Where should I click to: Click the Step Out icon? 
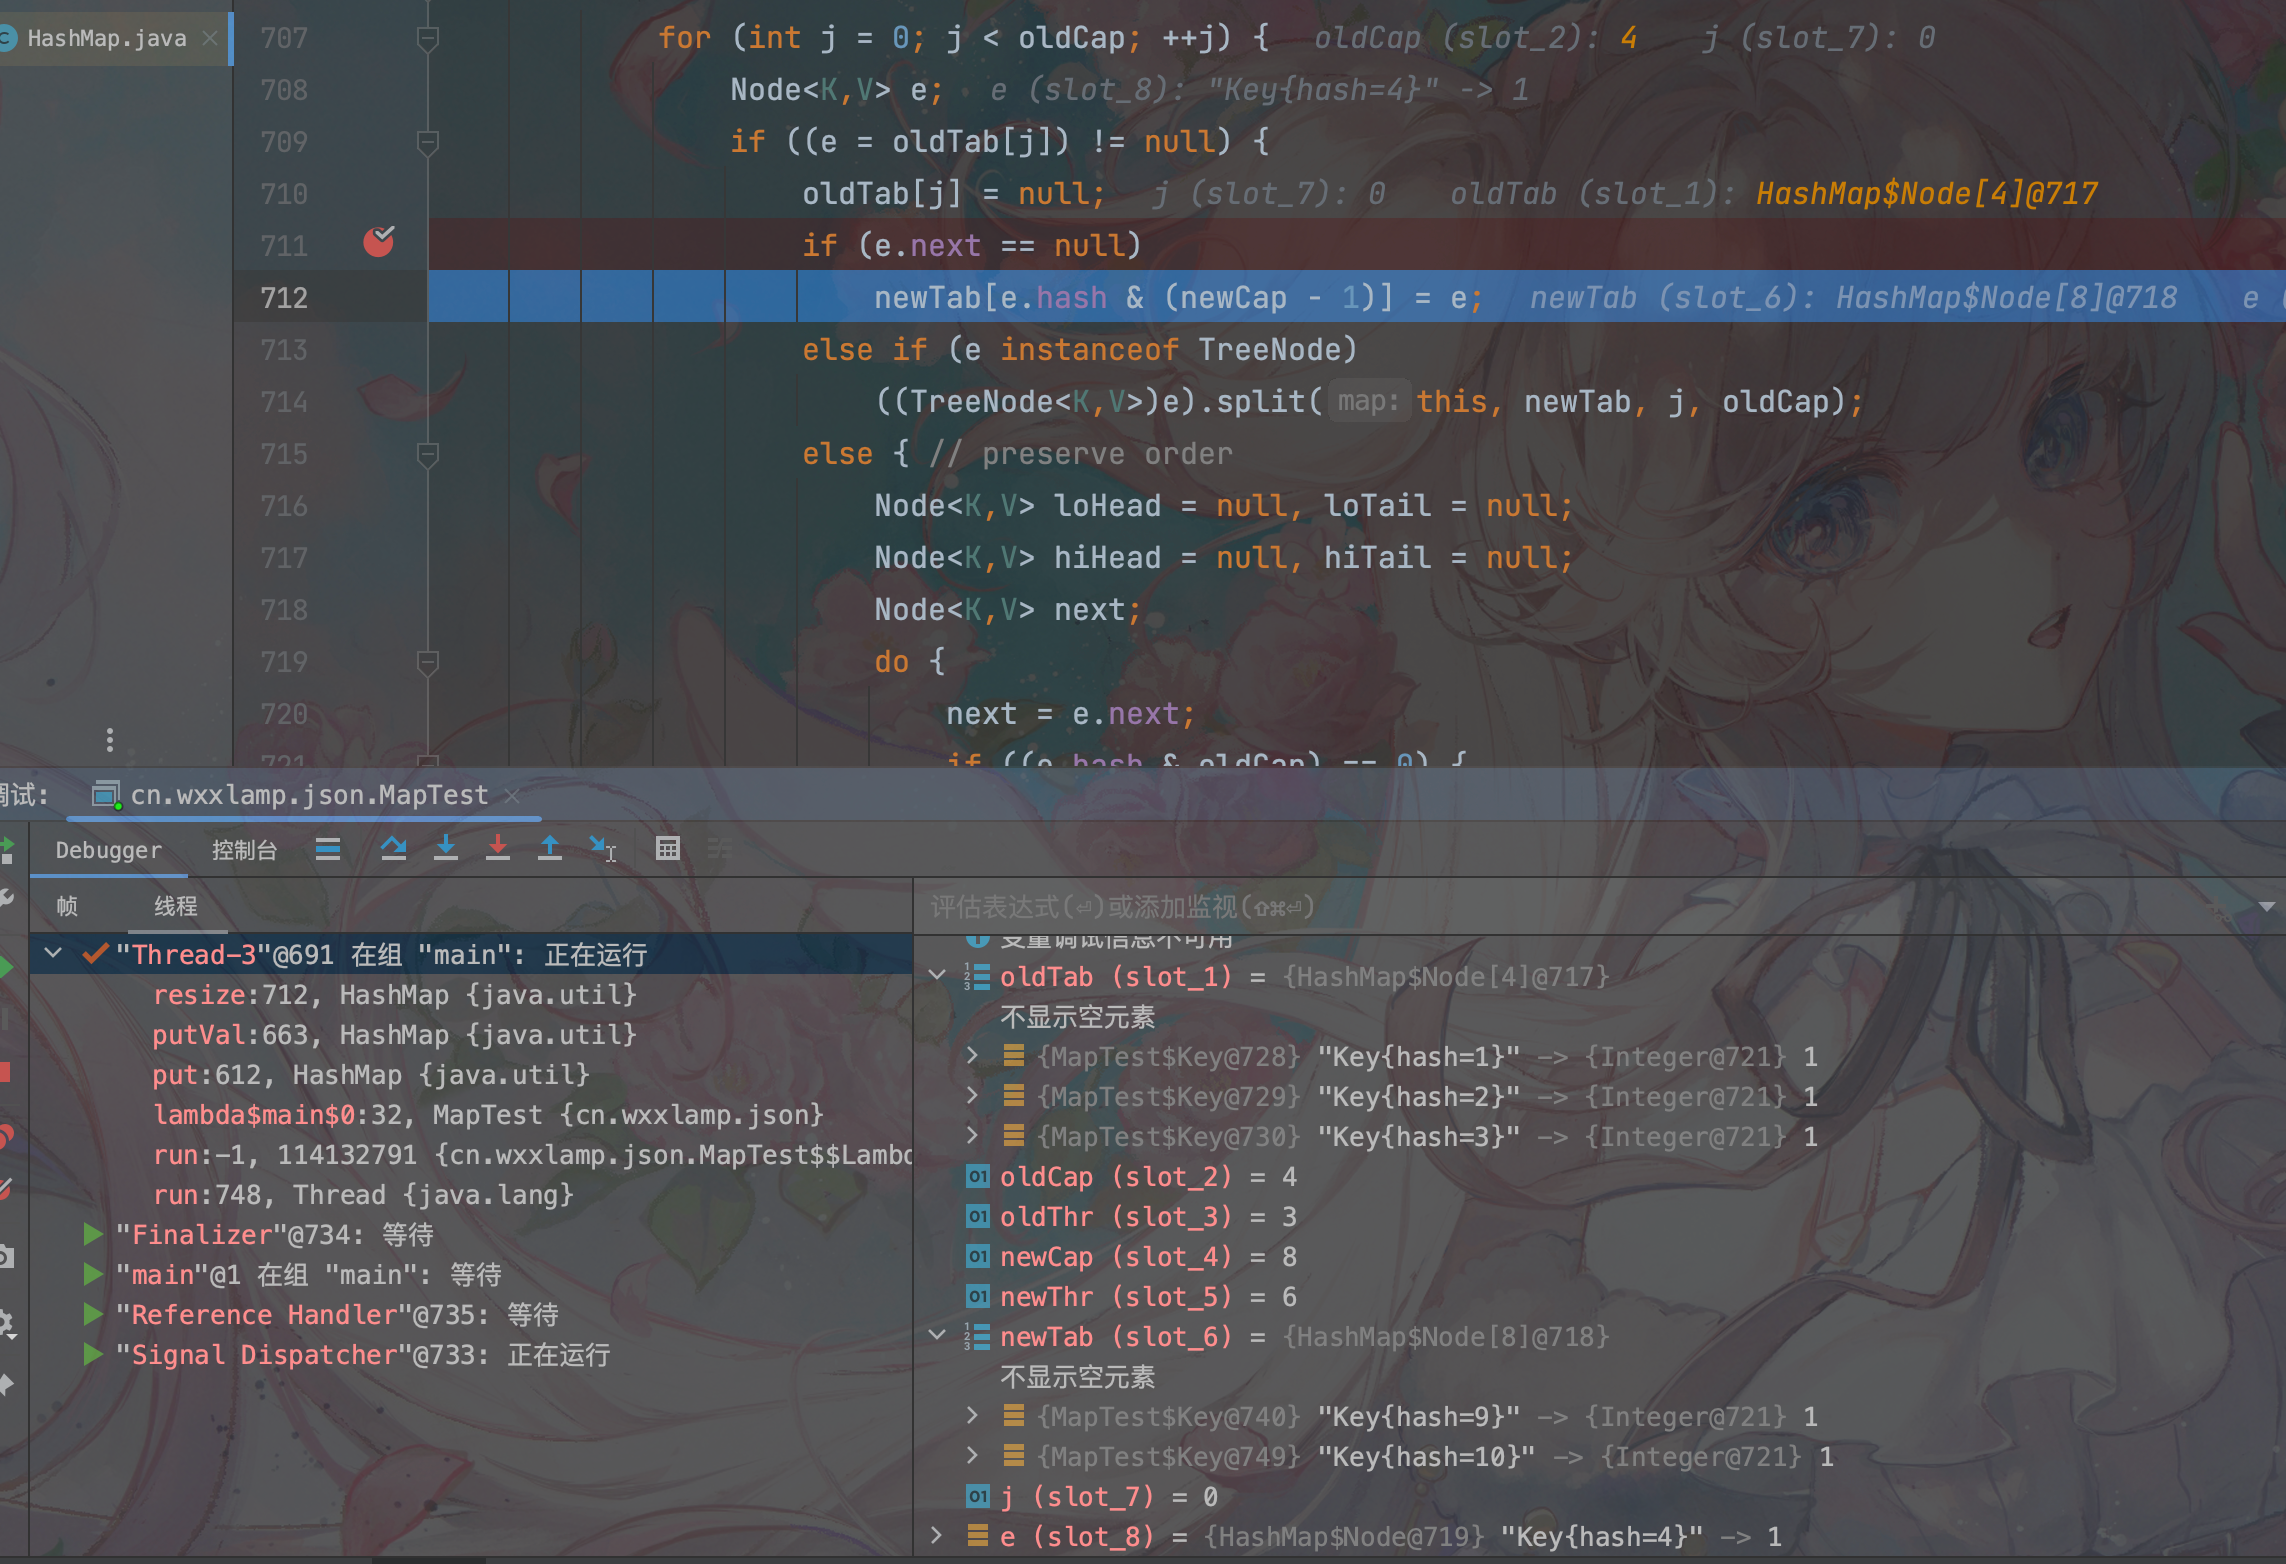550,849
